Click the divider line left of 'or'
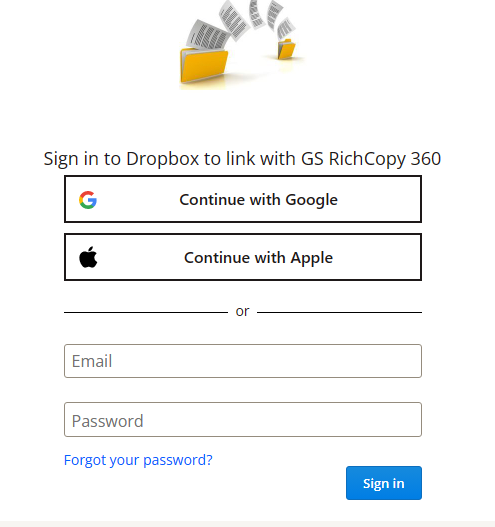Screen dimensions: 495x527 point(146,312)
